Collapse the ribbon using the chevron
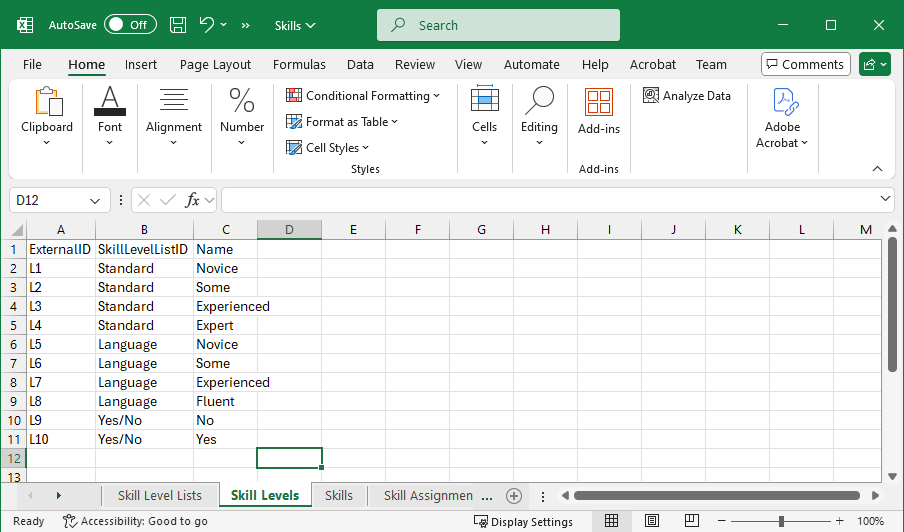 coord(877,169)
